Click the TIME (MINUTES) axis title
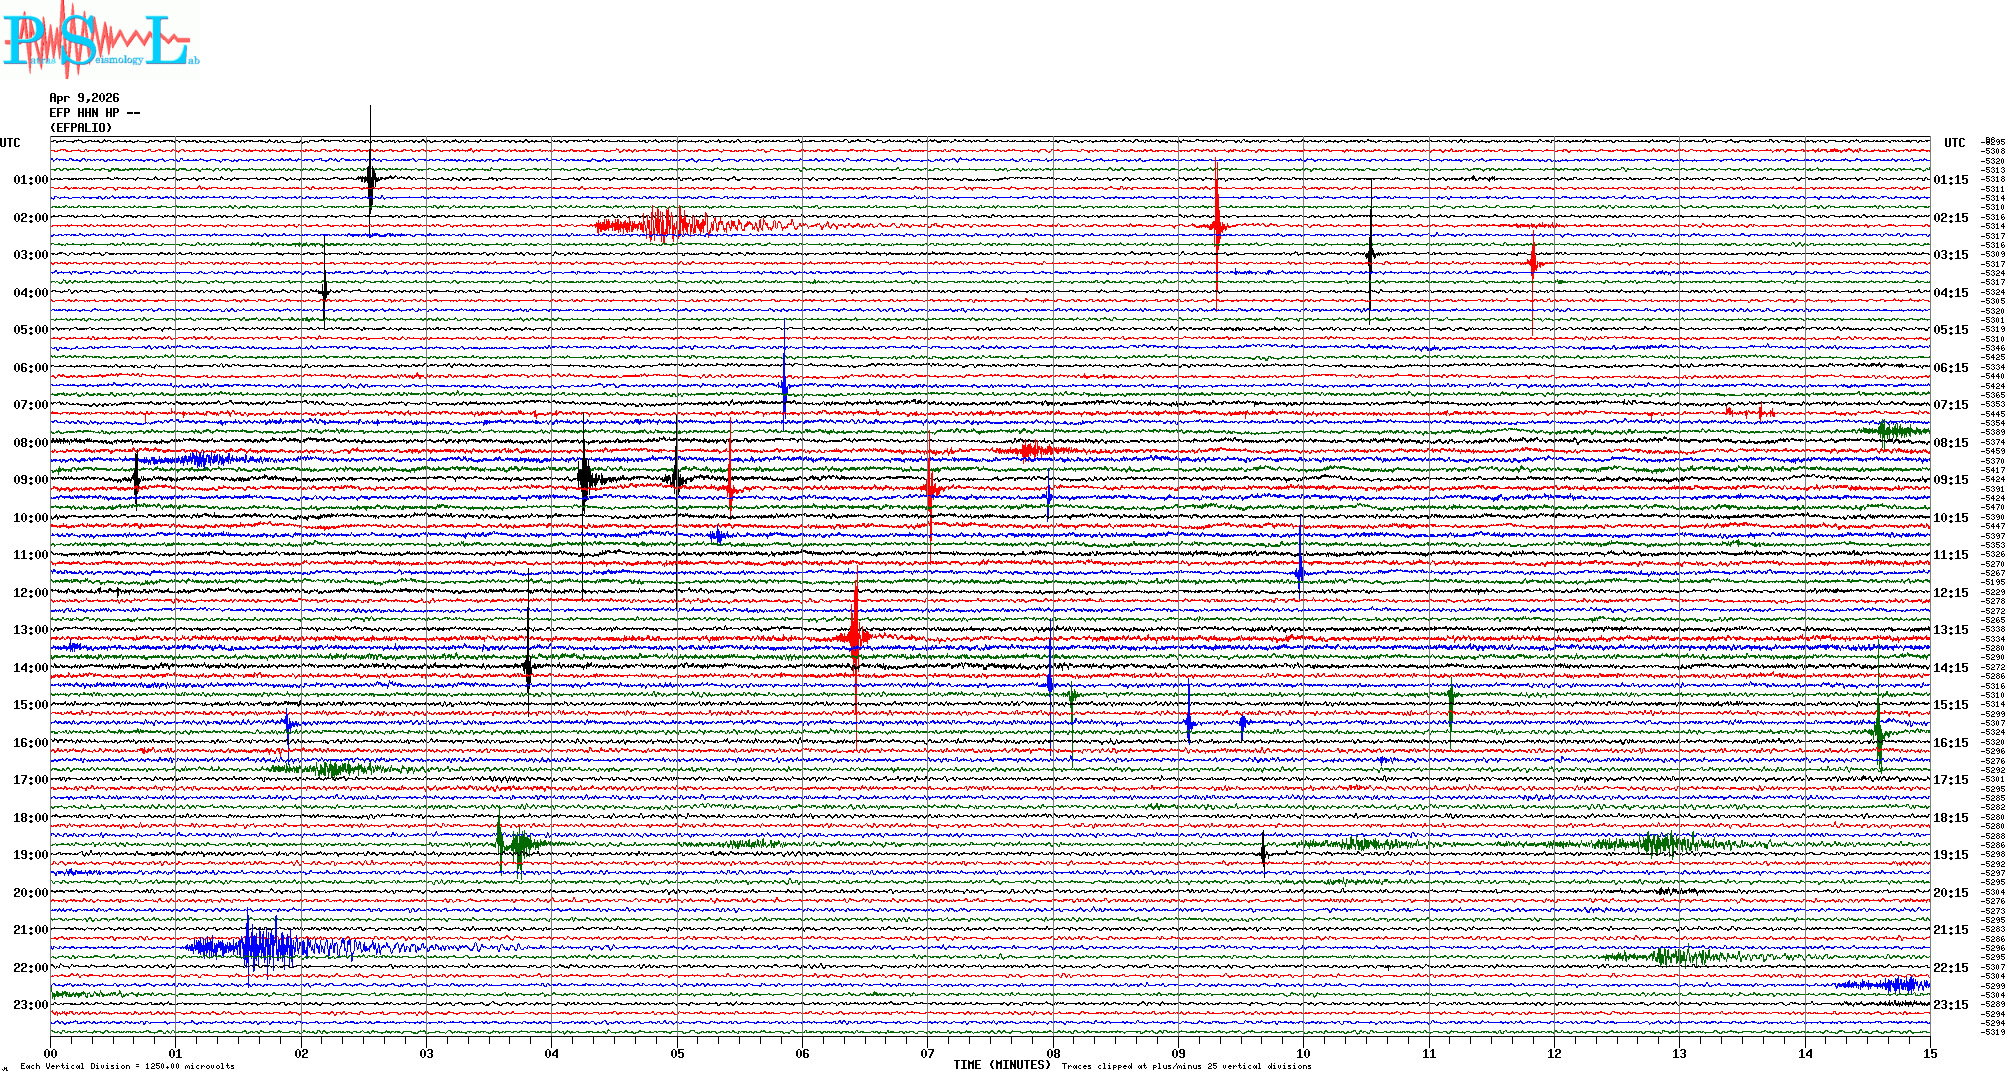 1002,1065
